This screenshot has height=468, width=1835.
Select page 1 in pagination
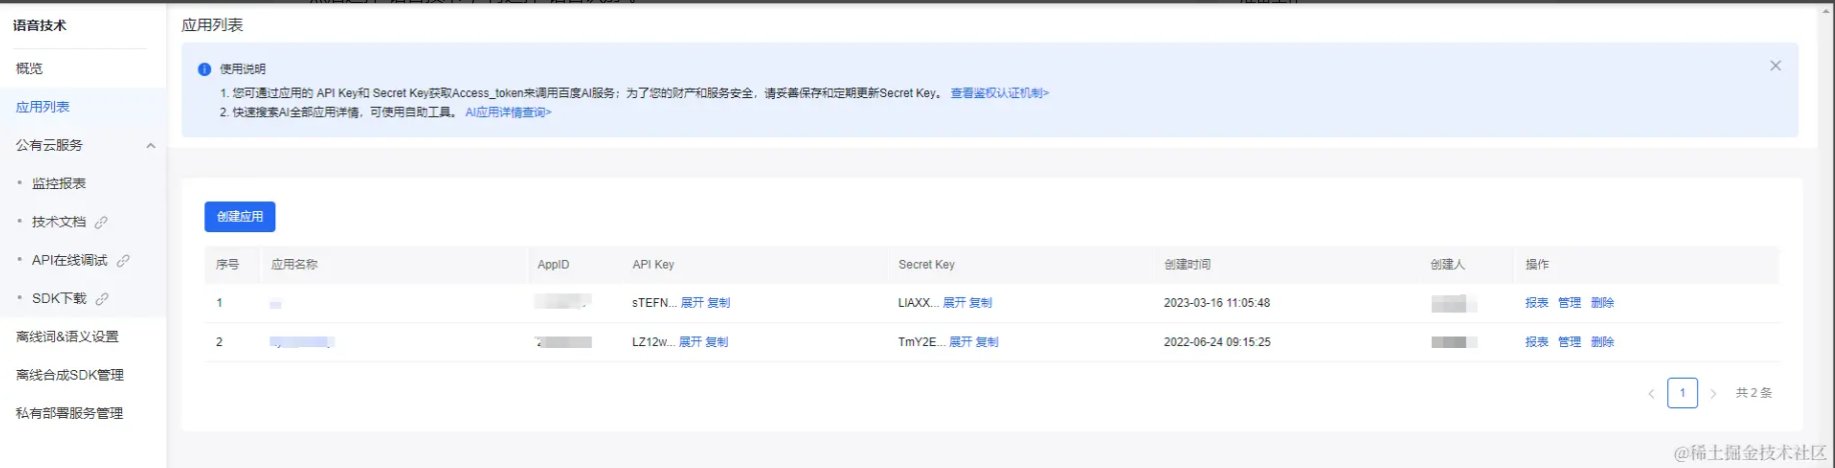(x=1682, y=393)
